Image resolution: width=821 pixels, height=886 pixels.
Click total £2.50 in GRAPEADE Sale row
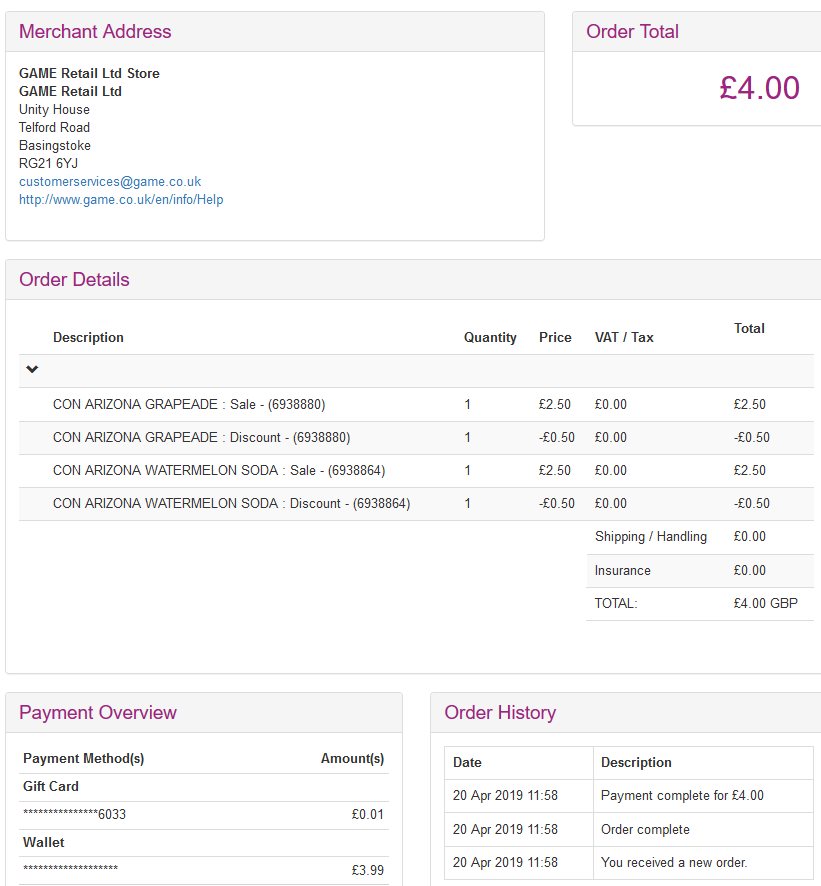pos(750,405)
